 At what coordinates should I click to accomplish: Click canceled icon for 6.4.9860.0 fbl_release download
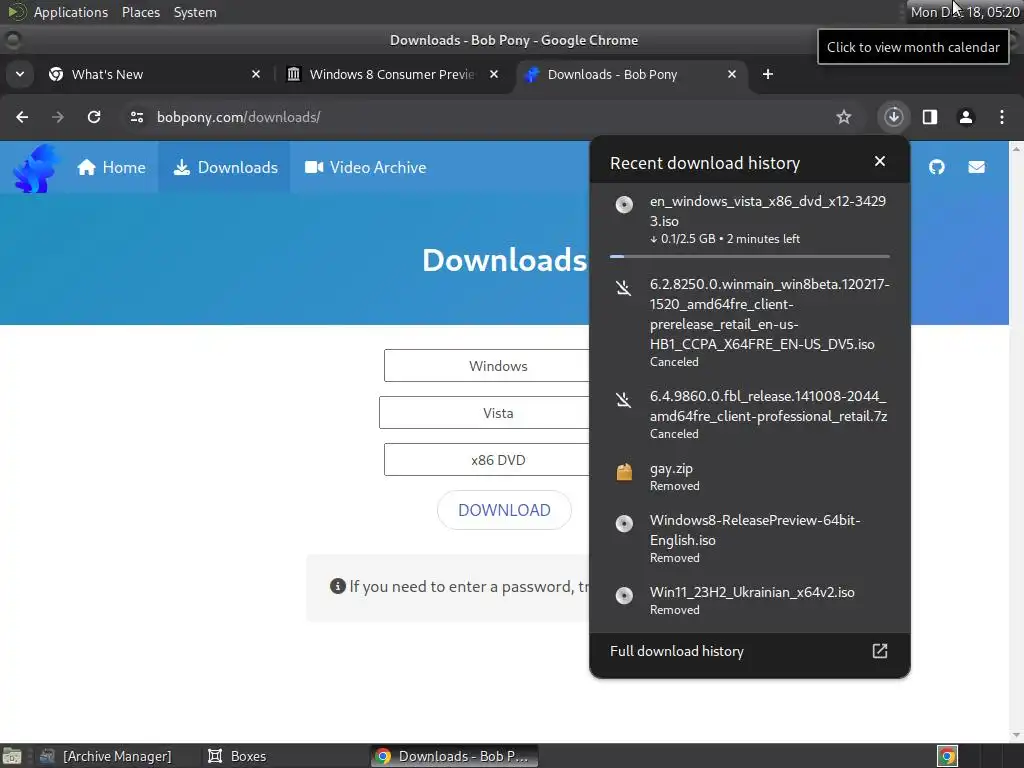[624, 399]
